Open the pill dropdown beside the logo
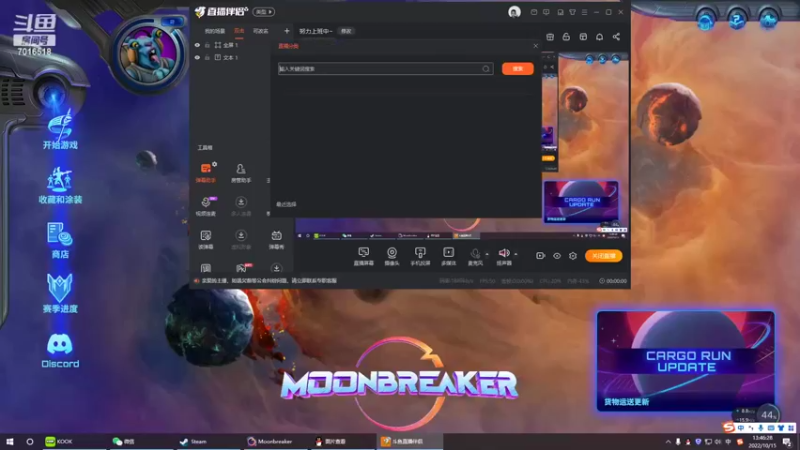 [264, 12]
